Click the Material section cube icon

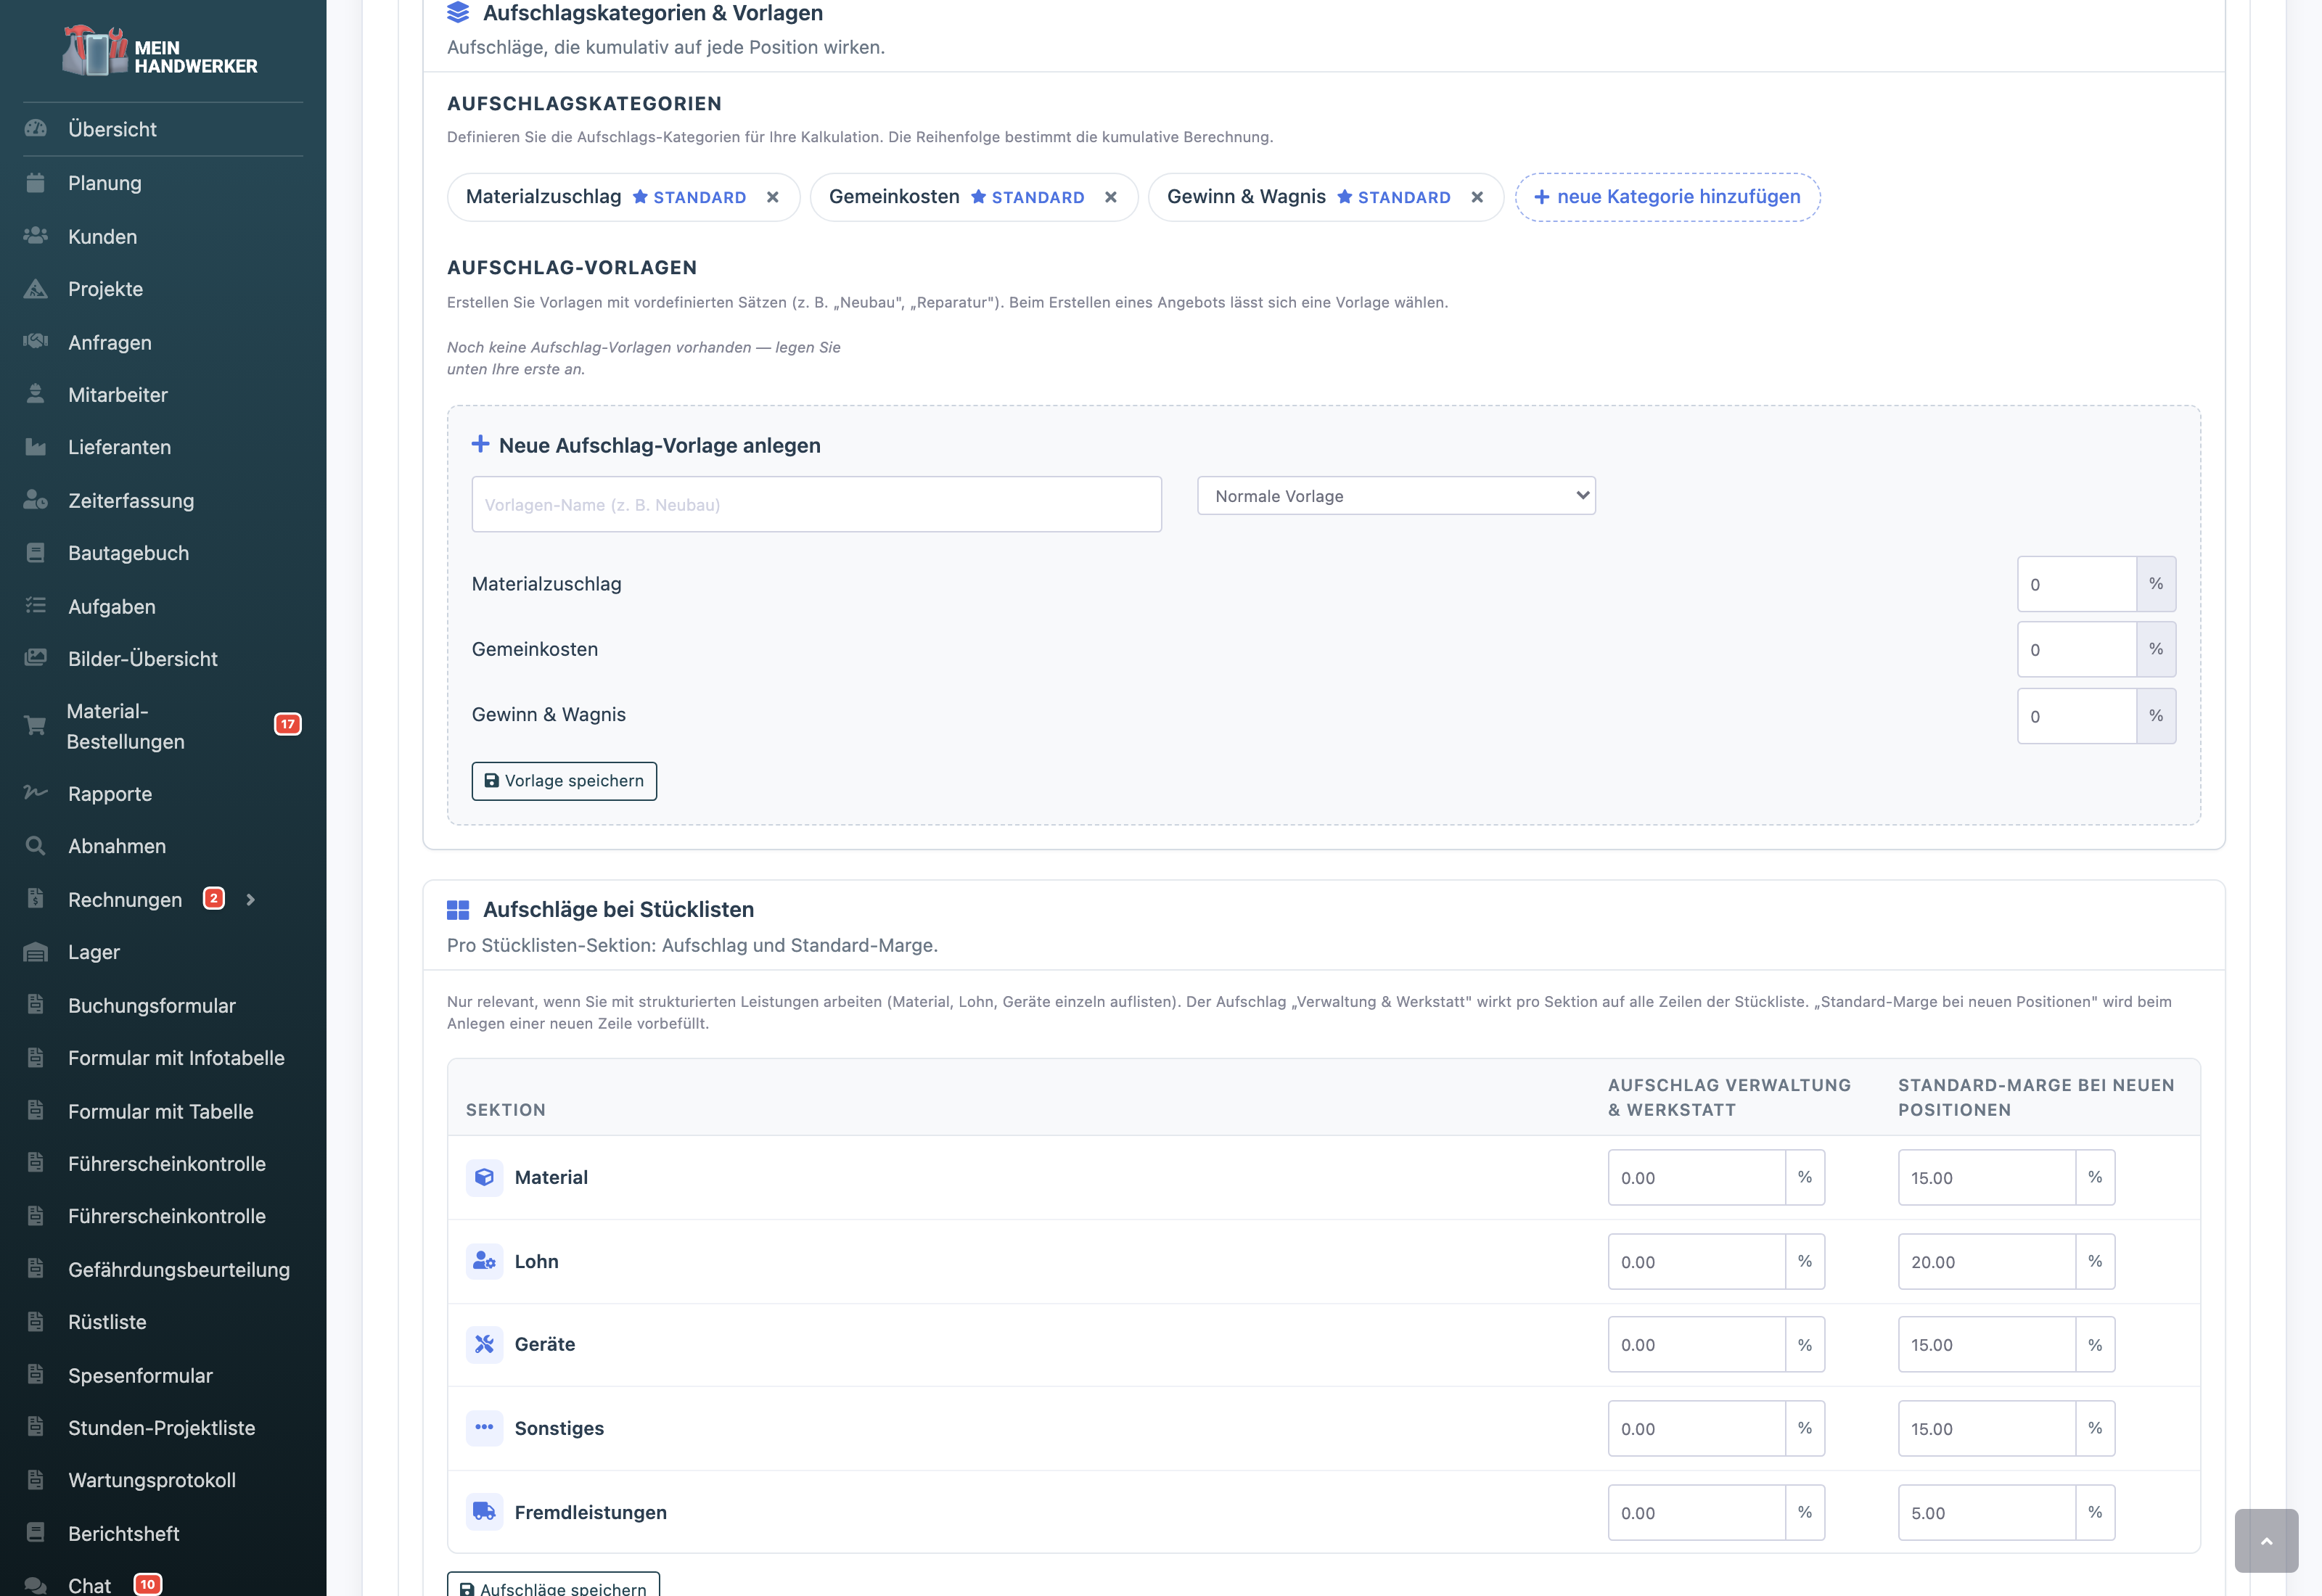click(x=484, y=1177)
